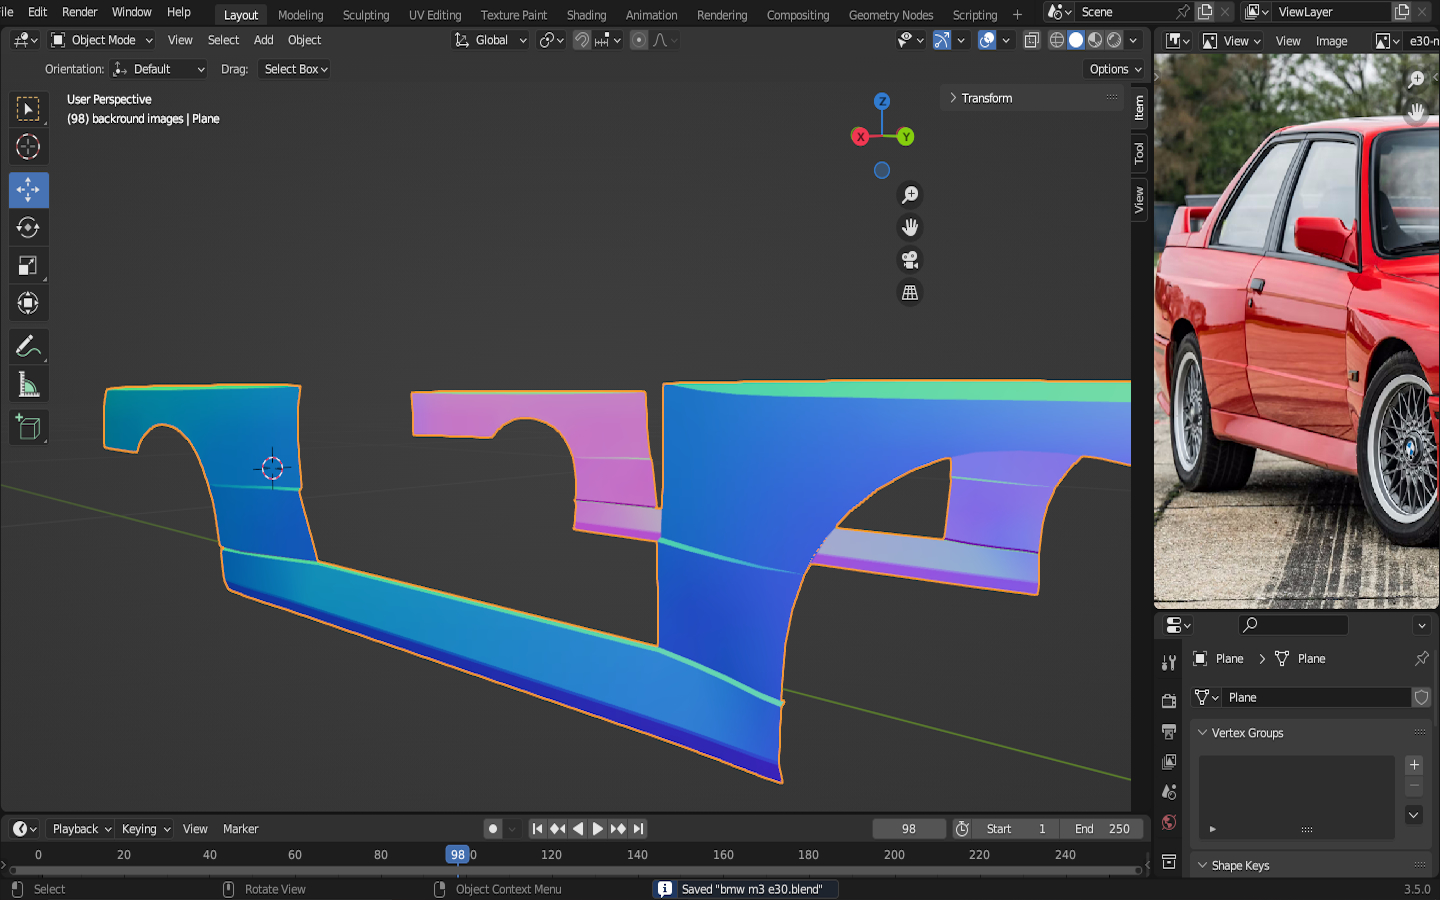The height and width of the screenshot is (900, 1440).
Task: Open the Add menu in viewport header
Action: [263, 40]
